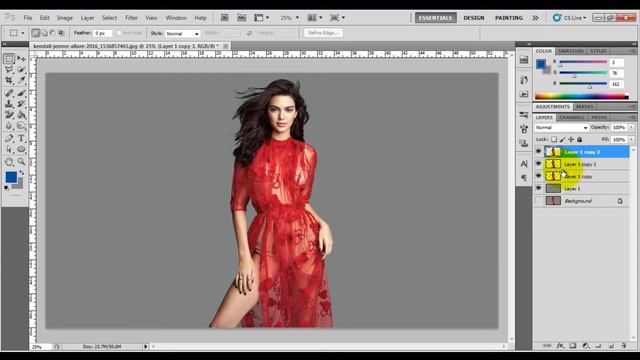Screen dimensions: 640x360
Task: Toggle visibility of Layer 1 copy 3
Action: click(x=538, y=152)
